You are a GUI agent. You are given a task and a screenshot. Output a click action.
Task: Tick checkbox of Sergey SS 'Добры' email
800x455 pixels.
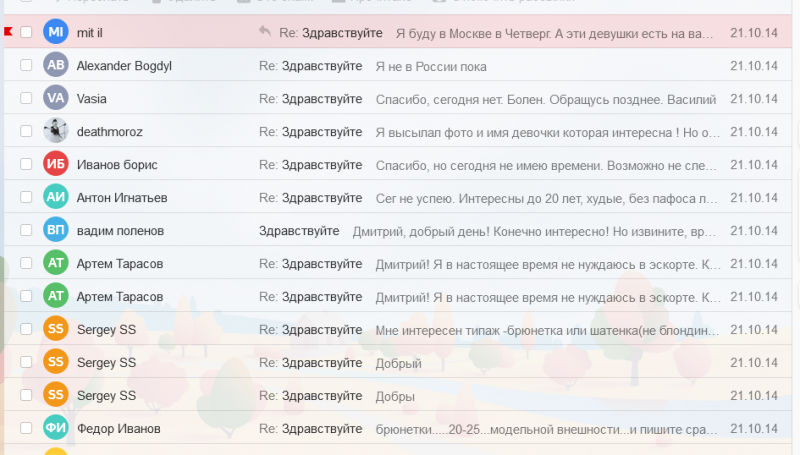[x=26, y=395]
